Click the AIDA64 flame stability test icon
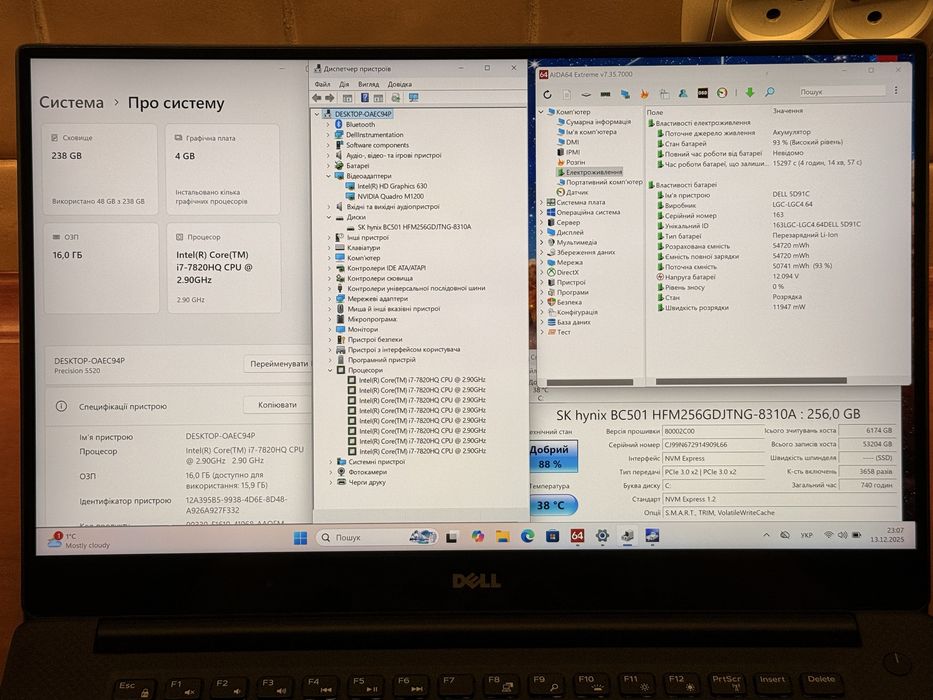Screen dimensions: 933x700 tap(644, 94)
